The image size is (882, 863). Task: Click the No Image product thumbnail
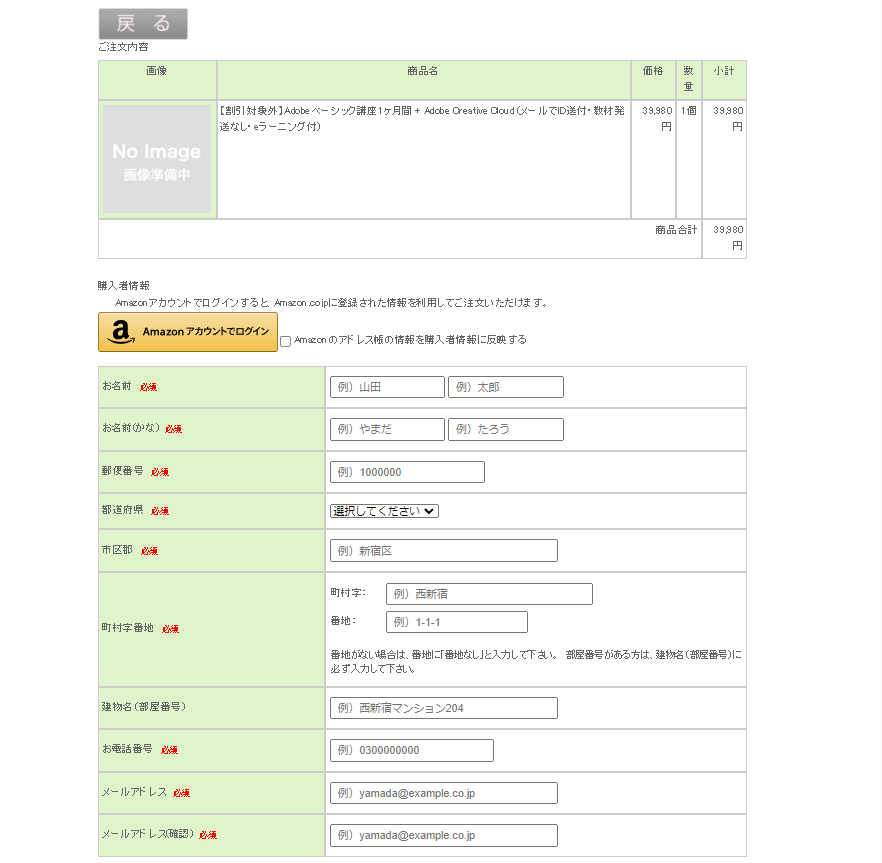click(157, 159)
